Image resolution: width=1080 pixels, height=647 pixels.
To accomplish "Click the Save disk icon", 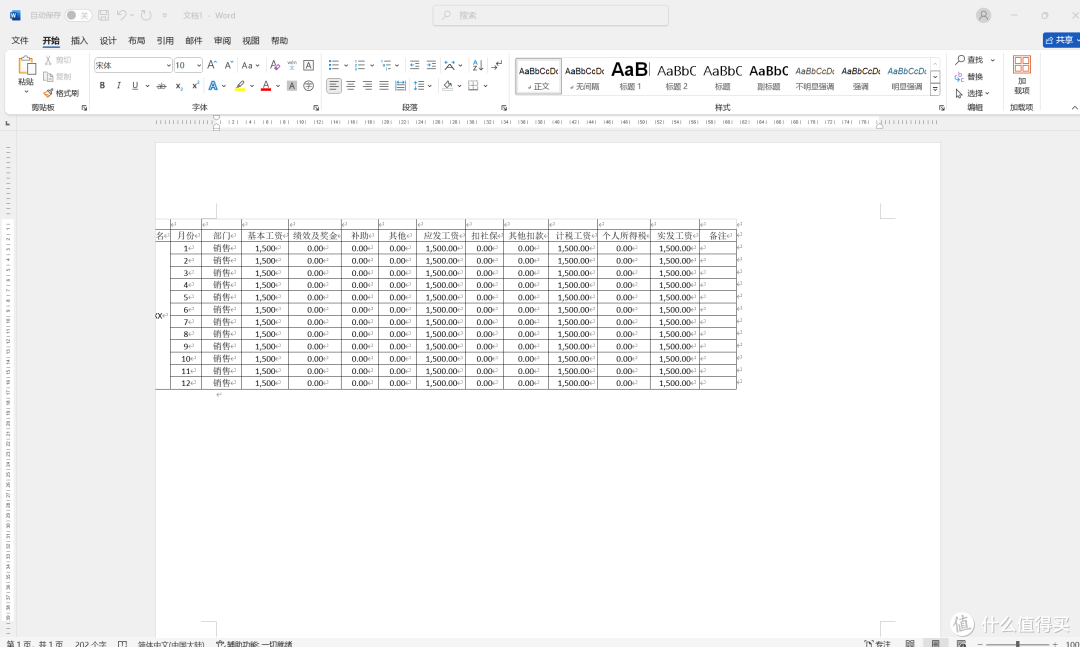I will [103, 15].
